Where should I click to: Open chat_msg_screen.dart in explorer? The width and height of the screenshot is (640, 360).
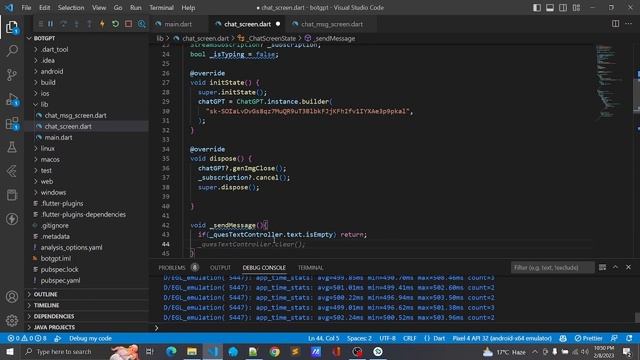click(76, 116)
